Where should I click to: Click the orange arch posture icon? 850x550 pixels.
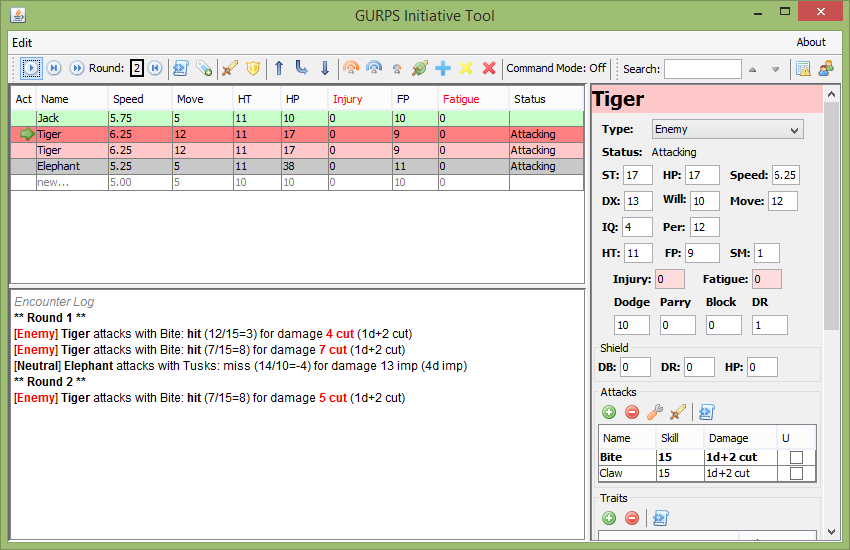pos(351,68)
